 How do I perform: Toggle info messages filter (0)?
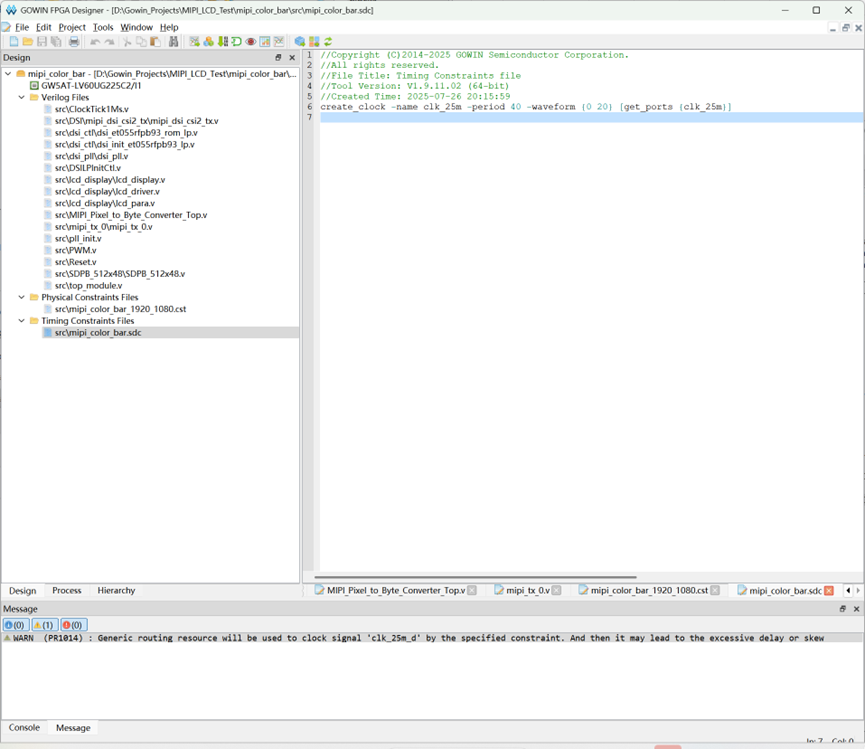[x=15, y=625]
